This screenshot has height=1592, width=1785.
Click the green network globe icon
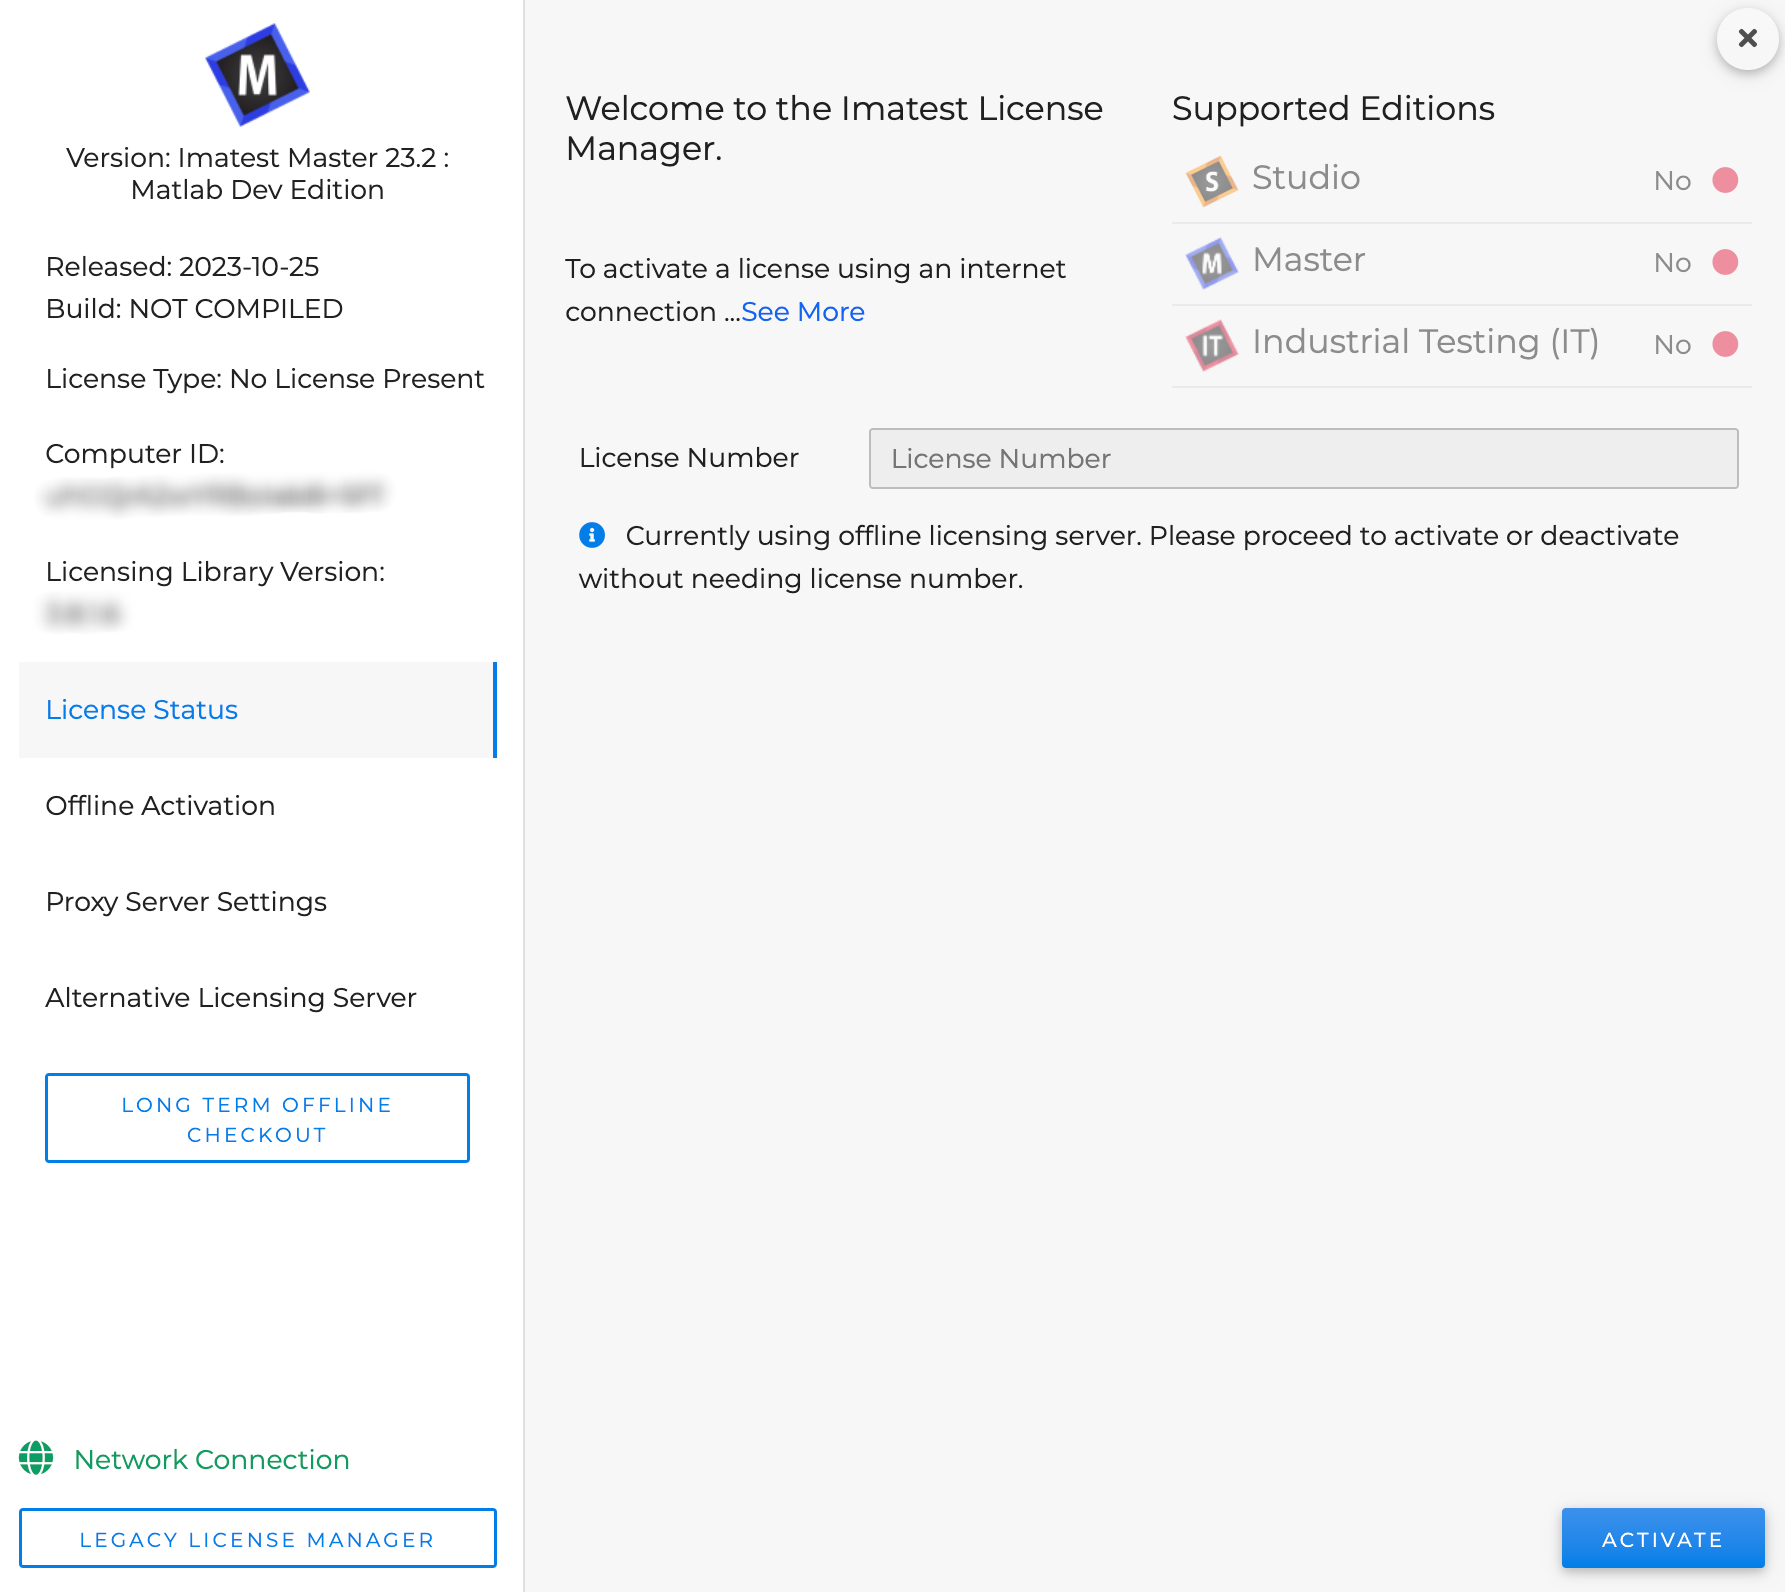coord(36,1458)
